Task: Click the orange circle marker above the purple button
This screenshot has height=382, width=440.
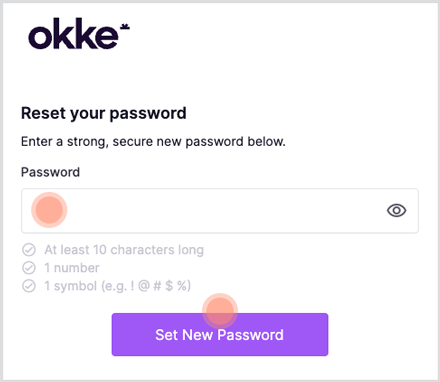Action: [220, 311]
